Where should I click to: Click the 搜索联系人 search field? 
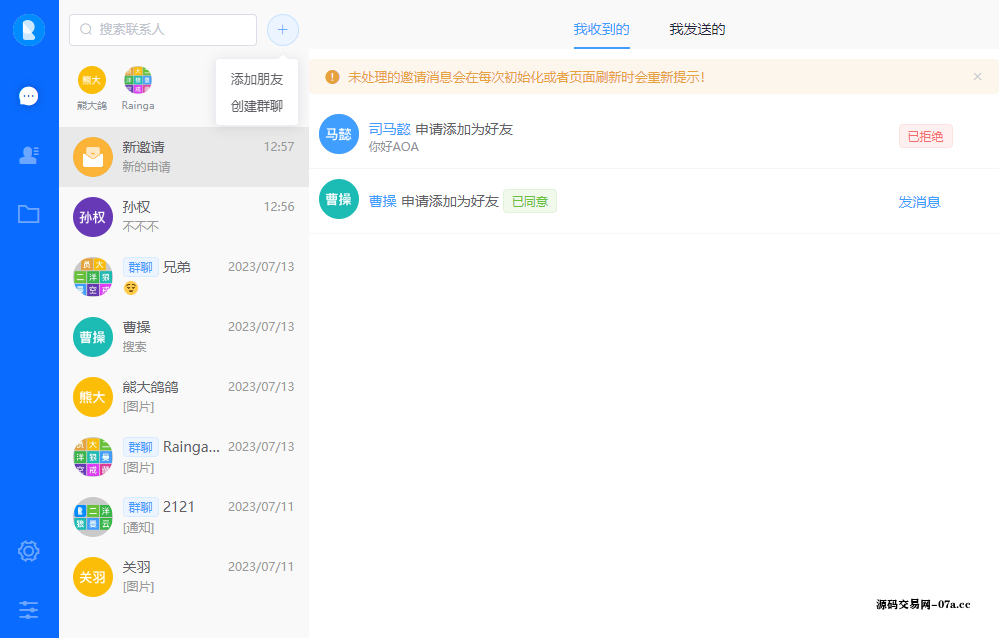tap(163, 30)
